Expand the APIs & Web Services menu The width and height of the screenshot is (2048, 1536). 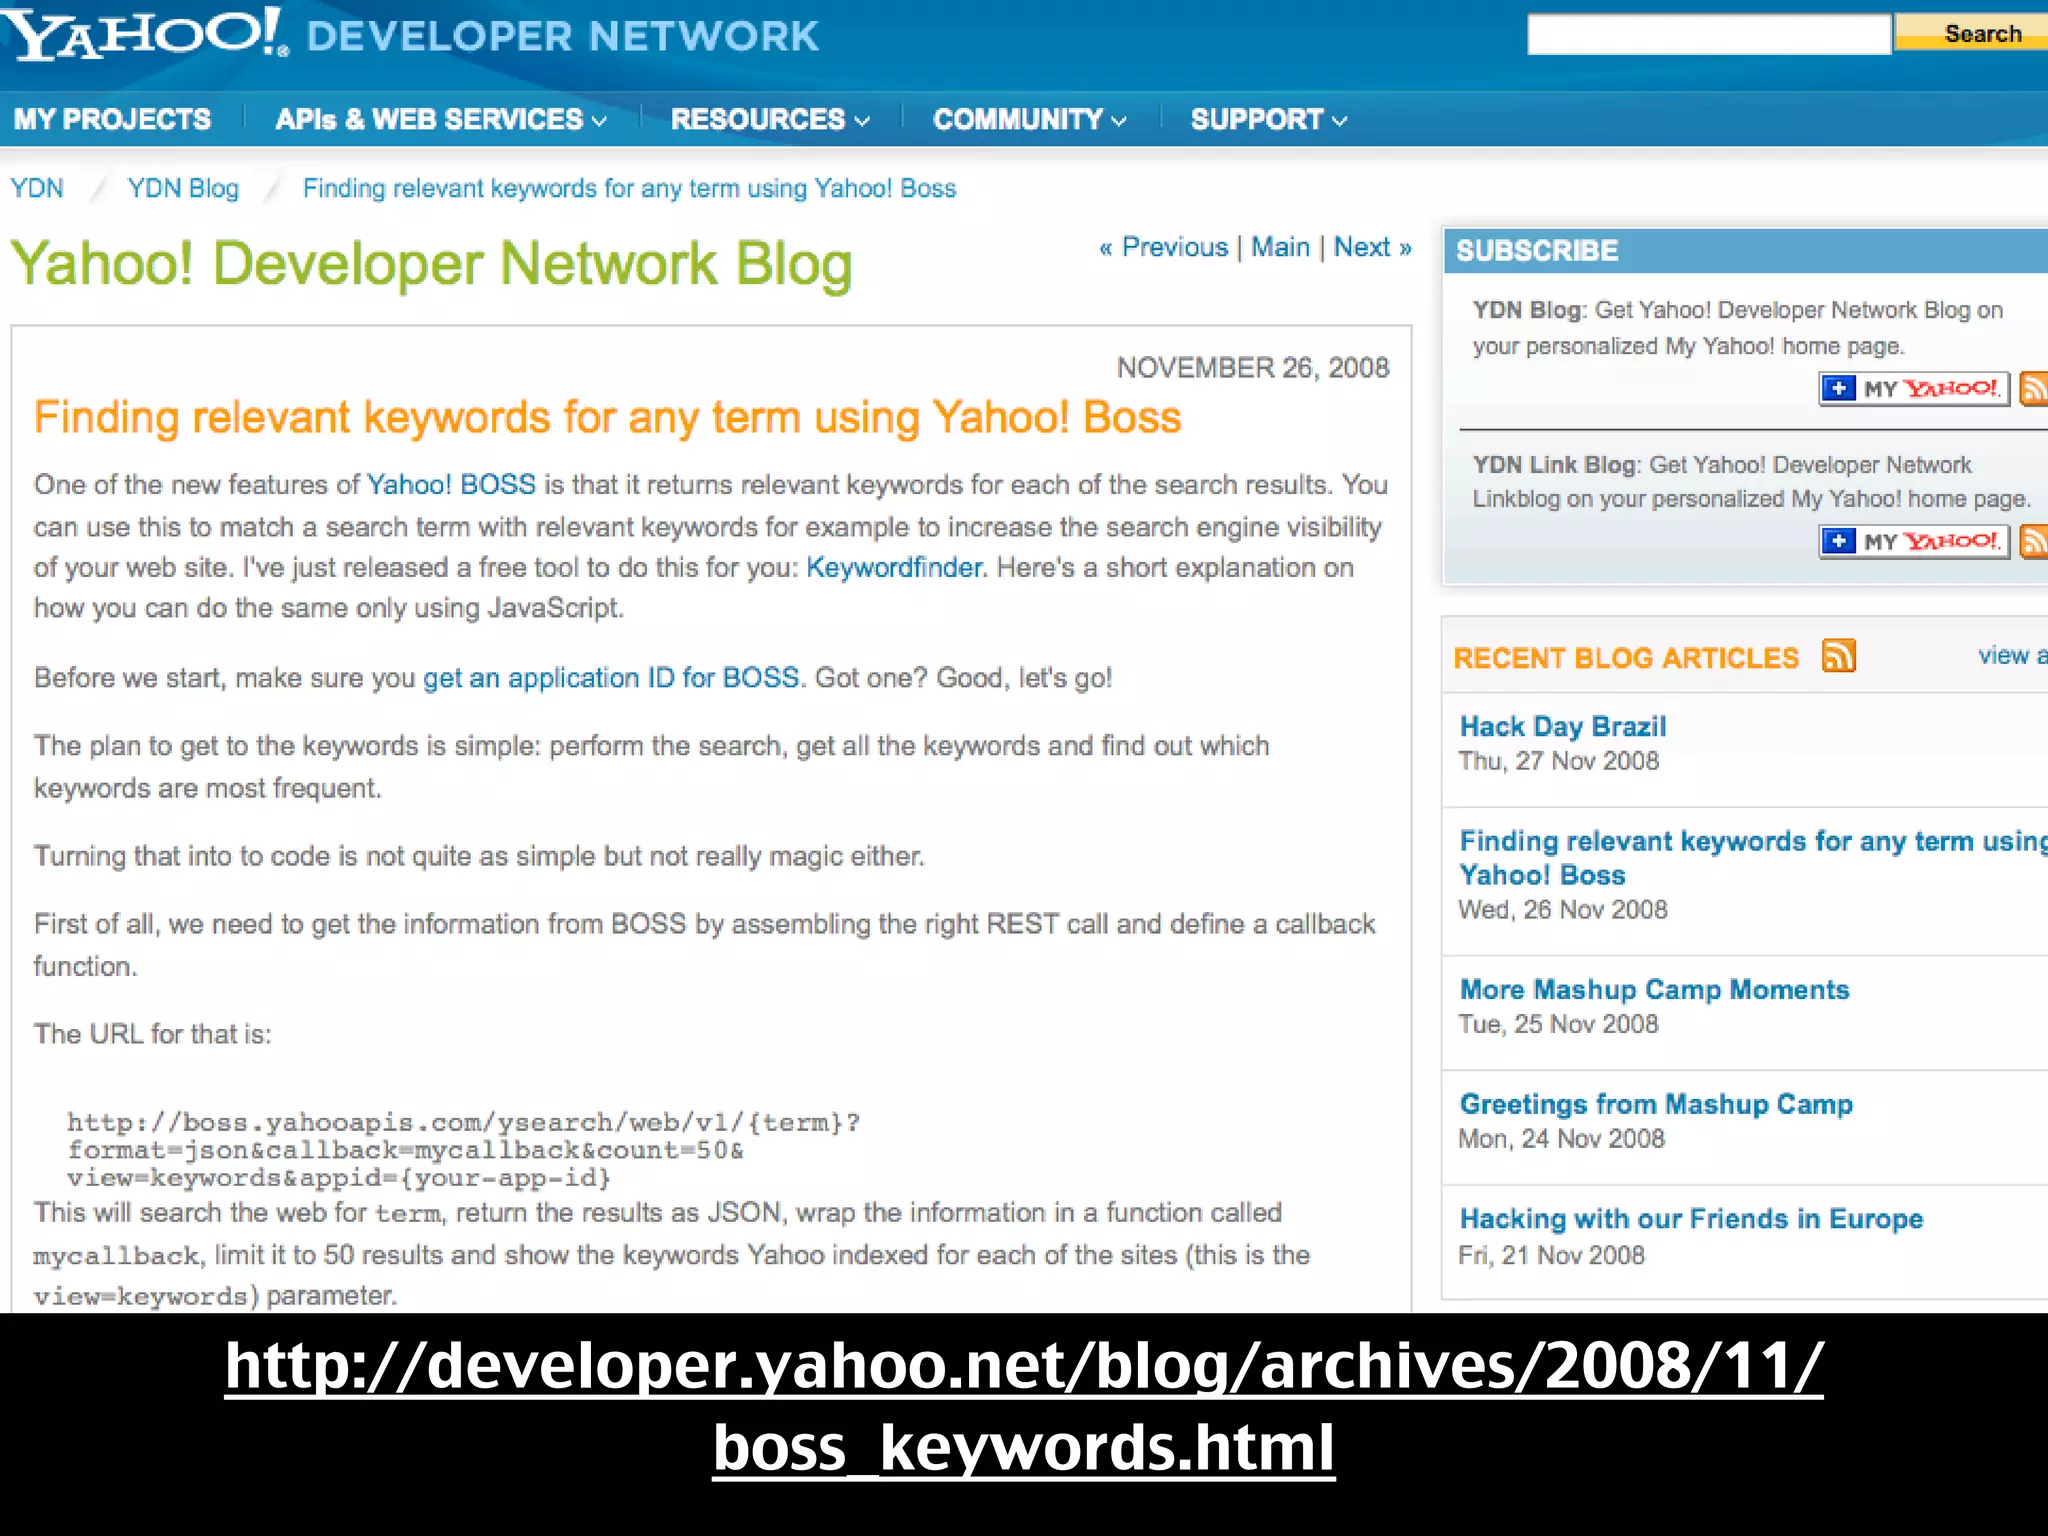pos(441,119)
